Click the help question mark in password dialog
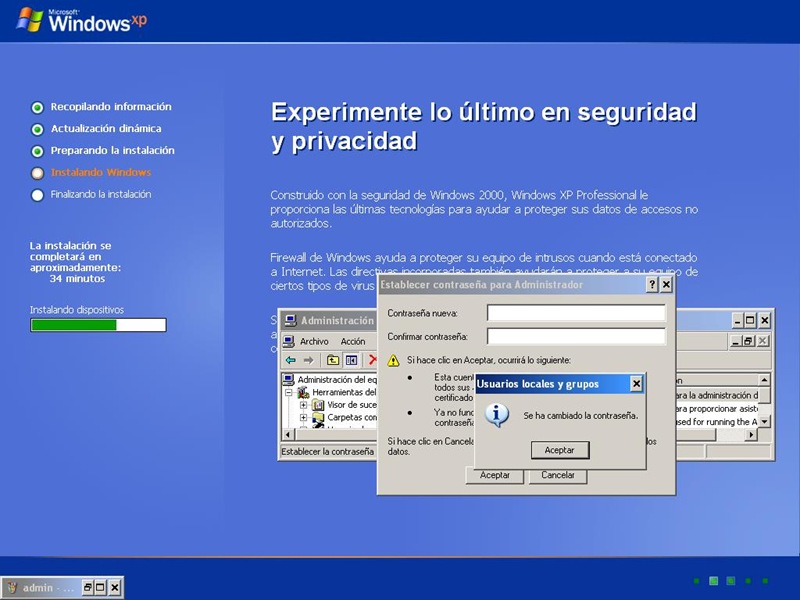Viewport: 800px width, 600px height. (x=652, y=285)
